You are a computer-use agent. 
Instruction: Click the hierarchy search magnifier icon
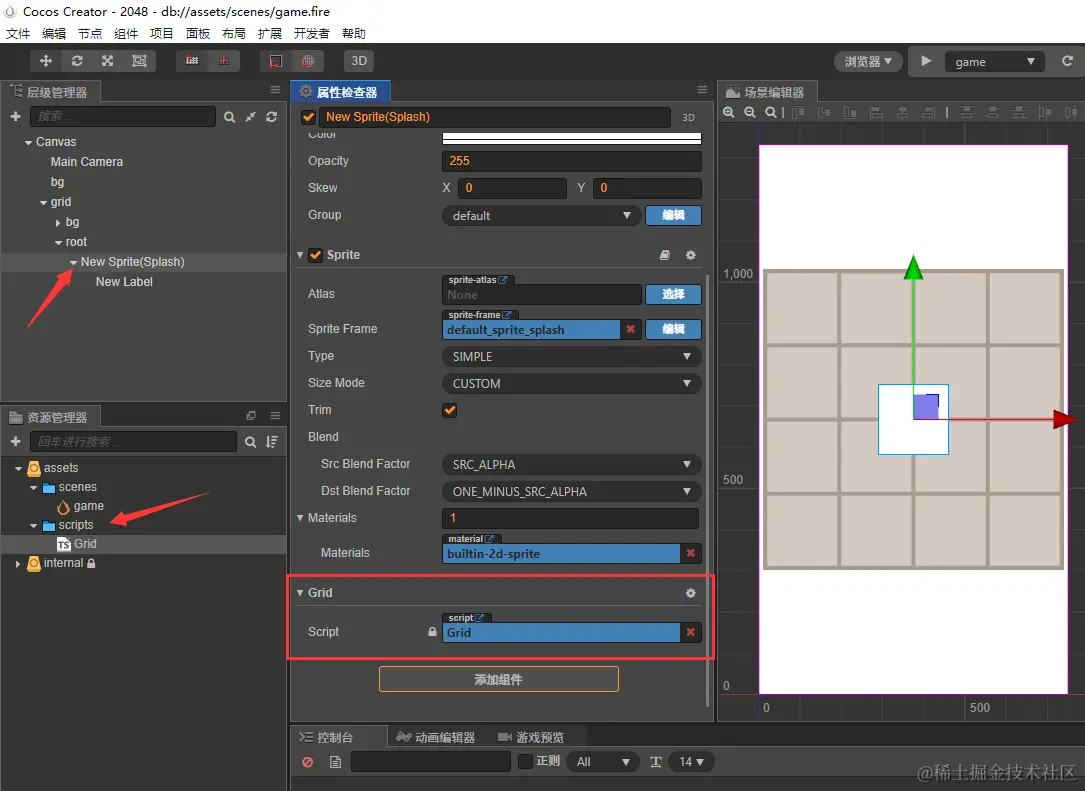pos(229,117)
